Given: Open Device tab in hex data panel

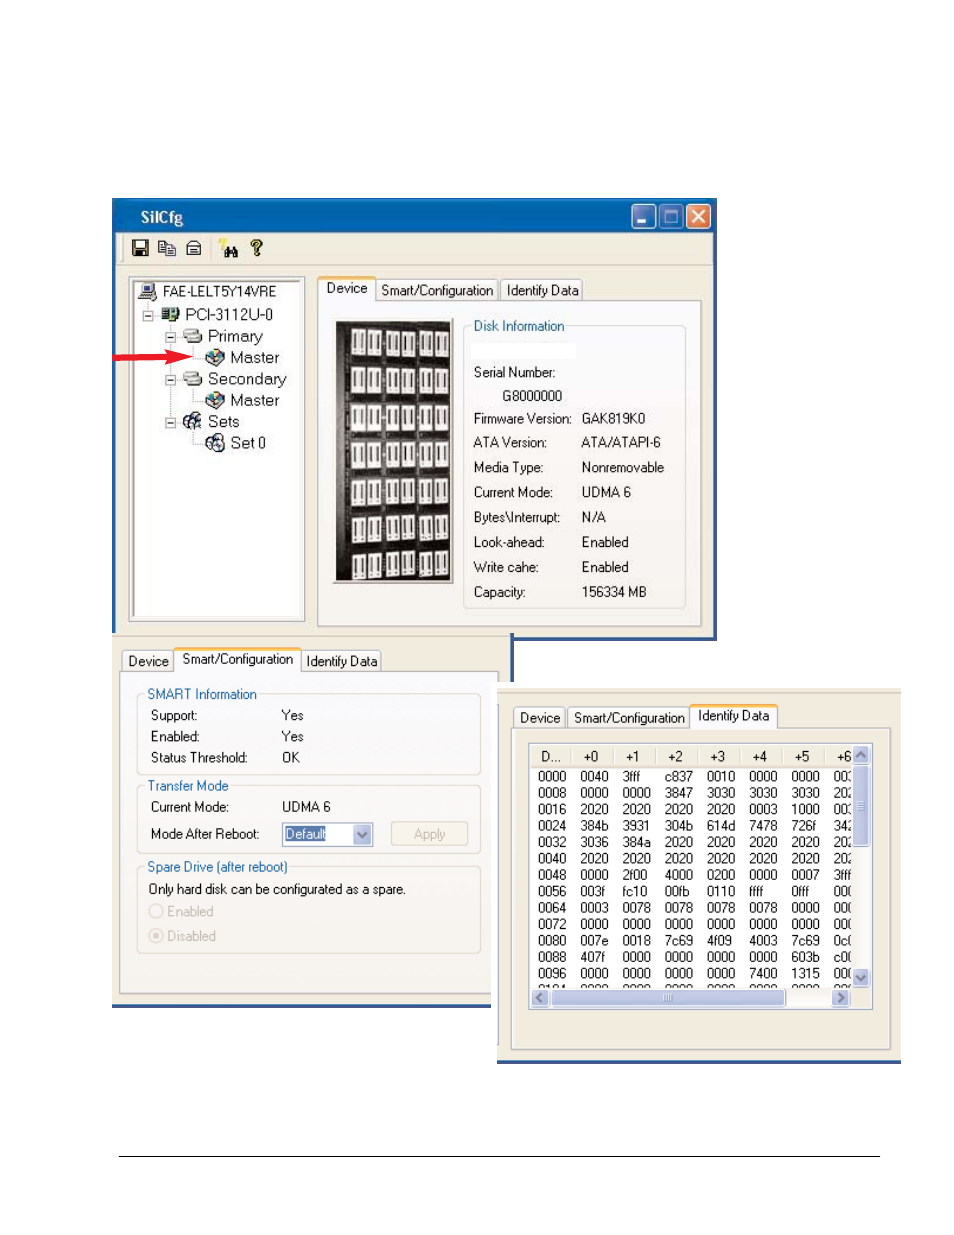Looking at the screenshot, I should (540, 718).
